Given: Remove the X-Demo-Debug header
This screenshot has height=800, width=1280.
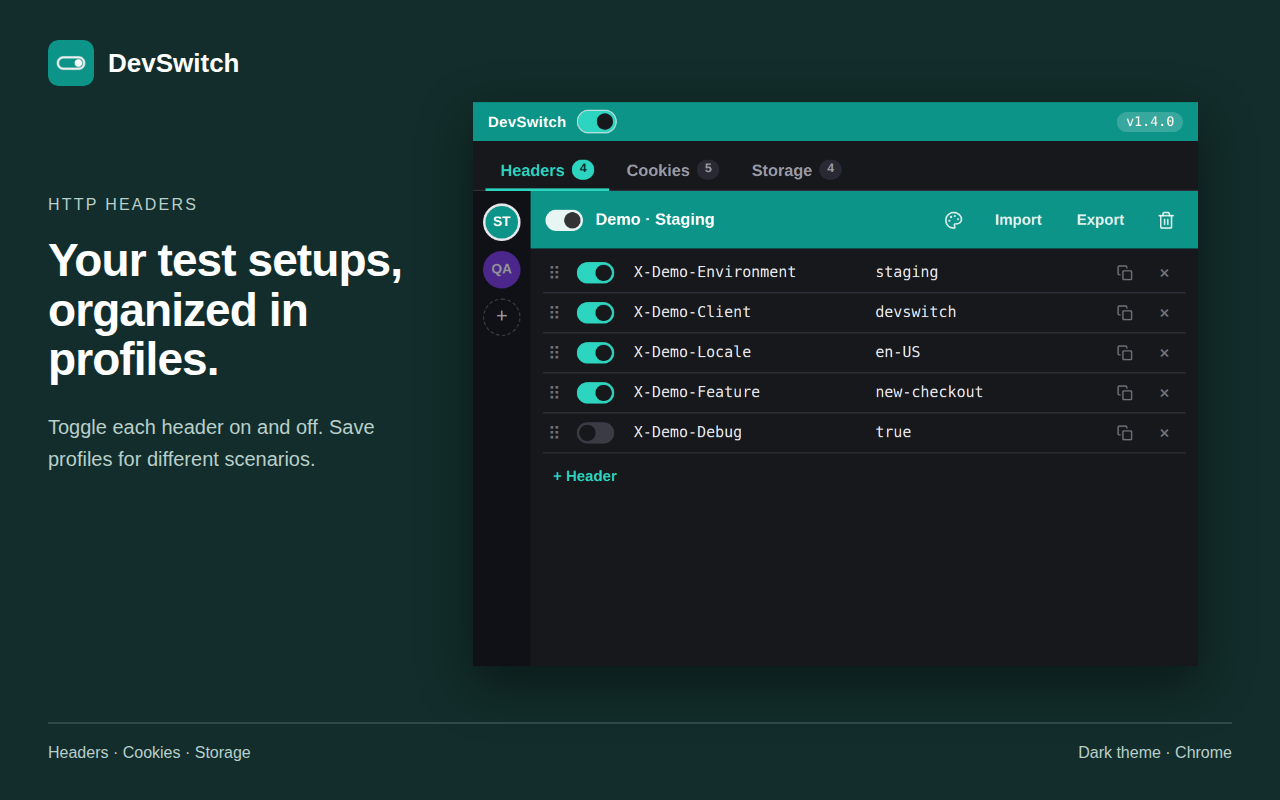Looking at the screenshot, I should point(1164,433).
